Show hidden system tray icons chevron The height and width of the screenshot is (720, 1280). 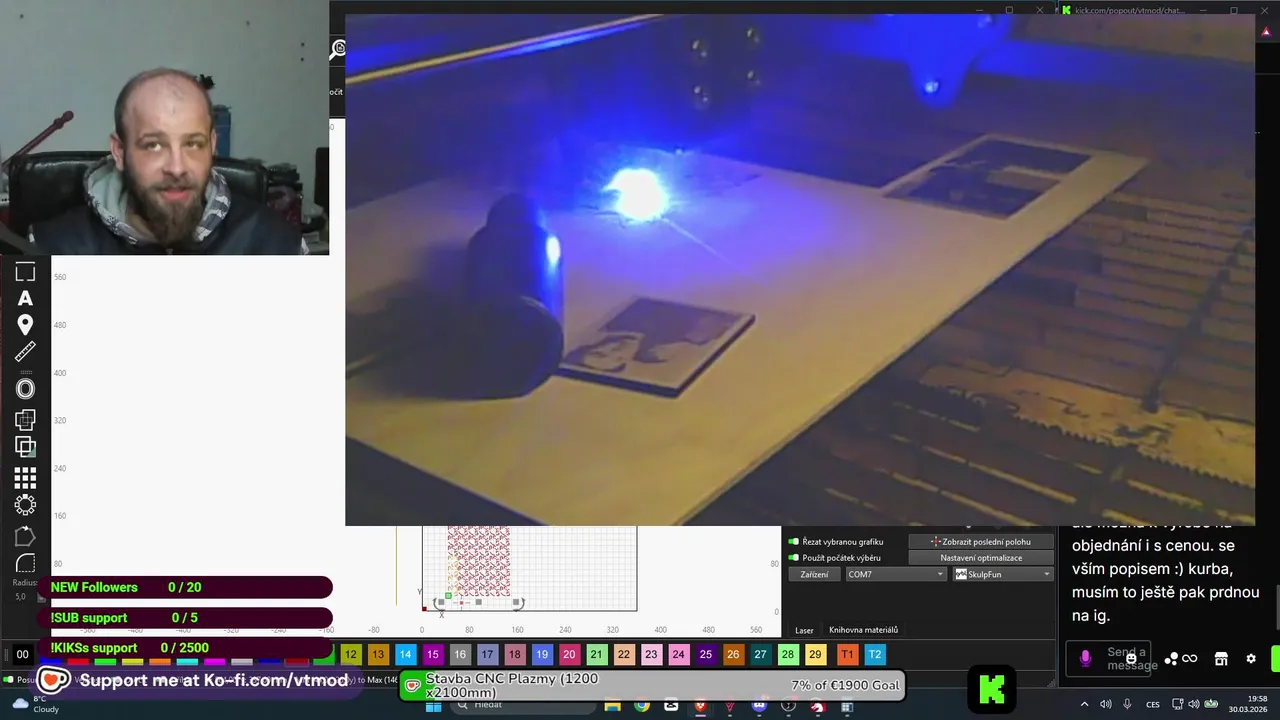[x=1085, y=704]
